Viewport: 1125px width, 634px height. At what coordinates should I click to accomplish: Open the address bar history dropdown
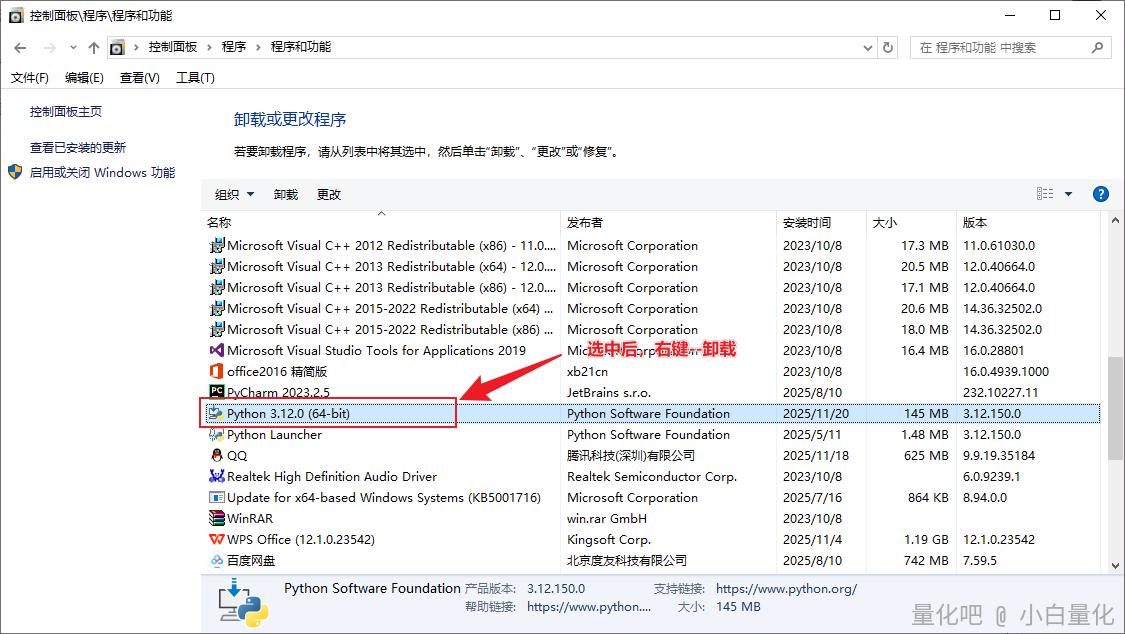click(866, 47)
